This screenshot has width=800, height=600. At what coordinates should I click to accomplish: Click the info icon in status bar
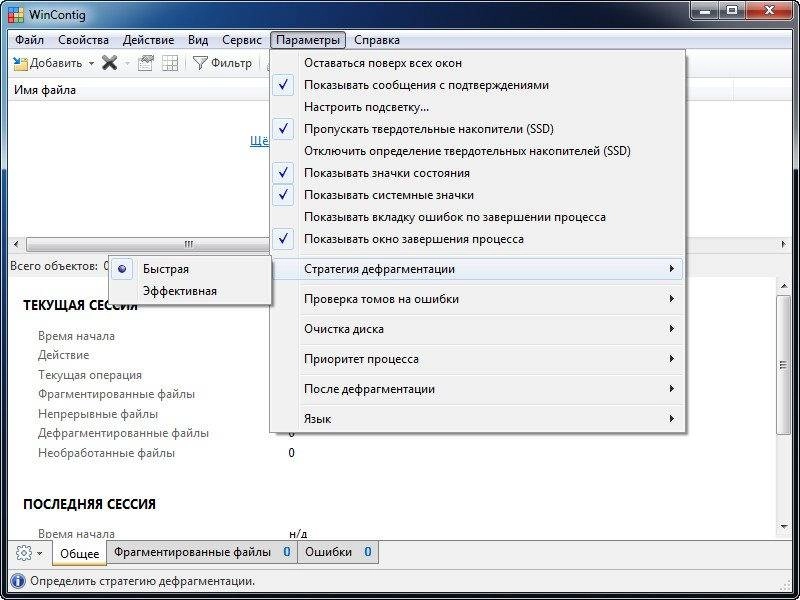(18, 581)
